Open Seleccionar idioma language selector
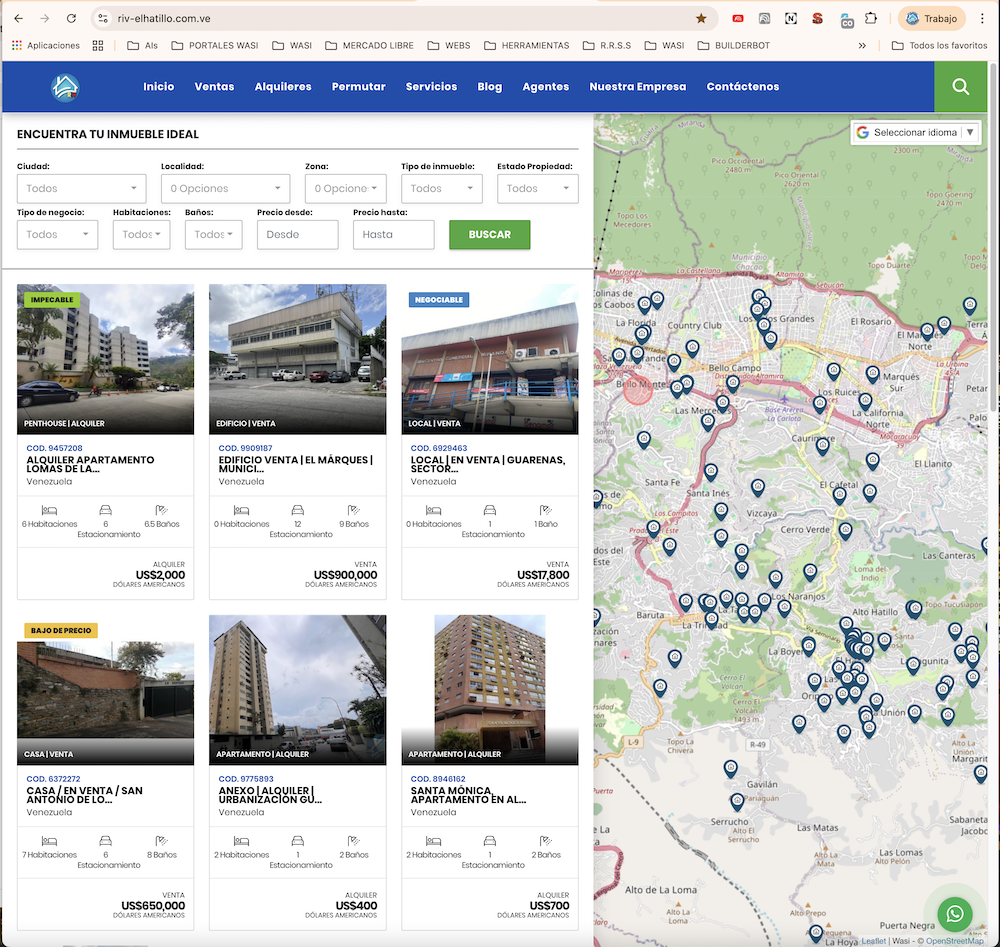 click(915, 132)
